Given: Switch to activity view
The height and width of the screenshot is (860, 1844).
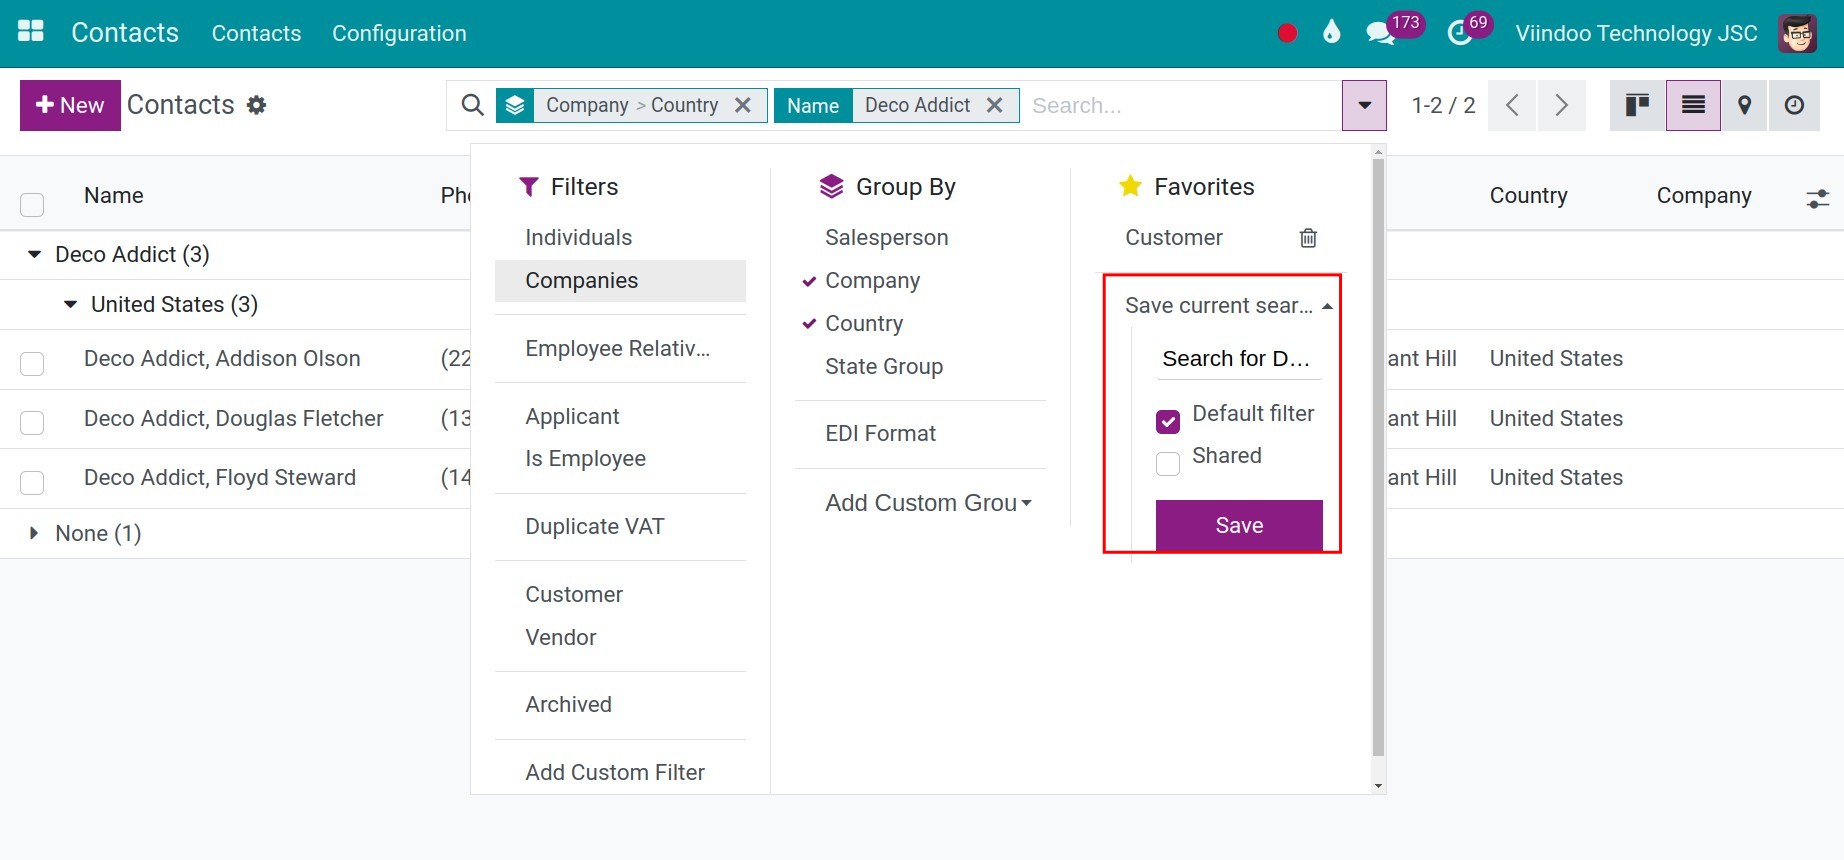Looking at the screenshot, I should pos(1795,105).
